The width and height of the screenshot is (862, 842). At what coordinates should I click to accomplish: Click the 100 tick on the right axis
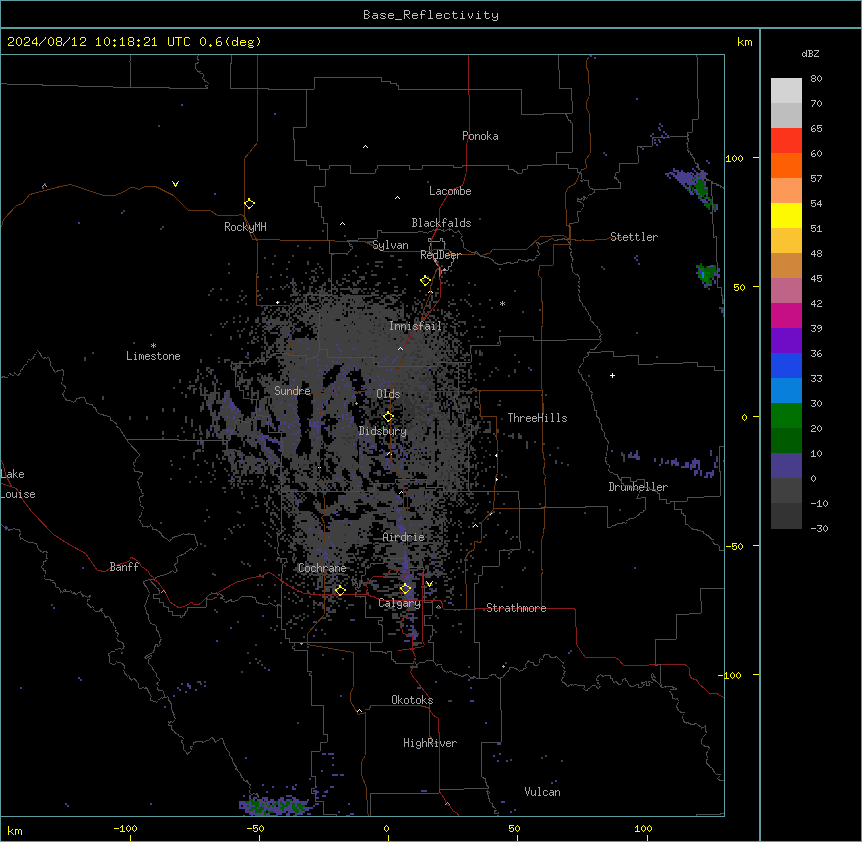[734, 158]
